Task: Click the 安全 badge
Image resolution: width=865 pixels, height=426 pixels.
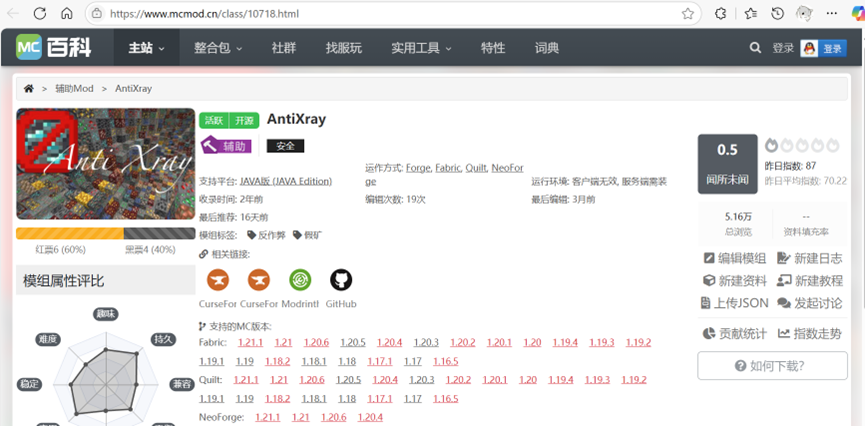Action: point(285,146)
